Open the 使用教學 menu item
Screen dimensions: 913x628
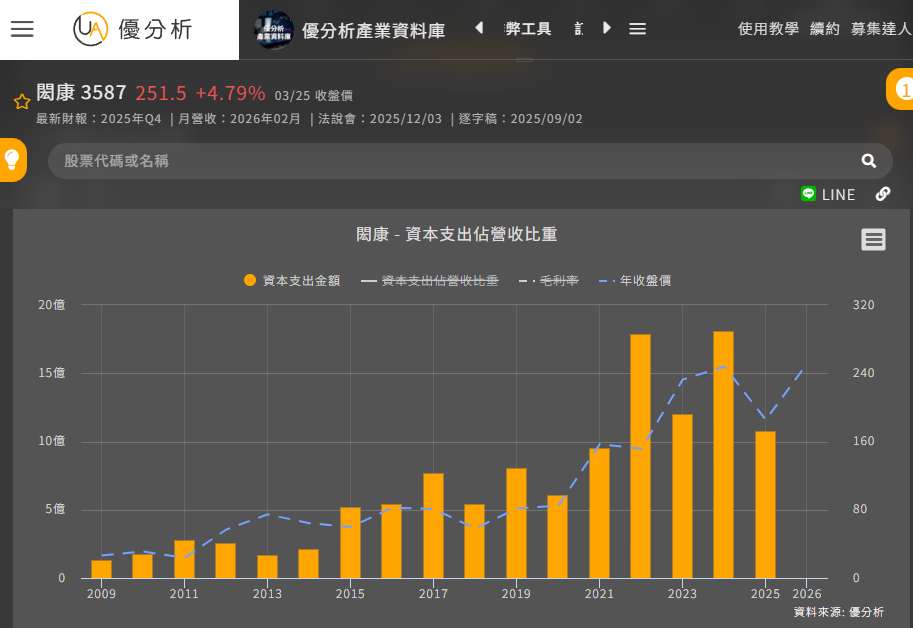pyautogui.click(x=768, y=29)
